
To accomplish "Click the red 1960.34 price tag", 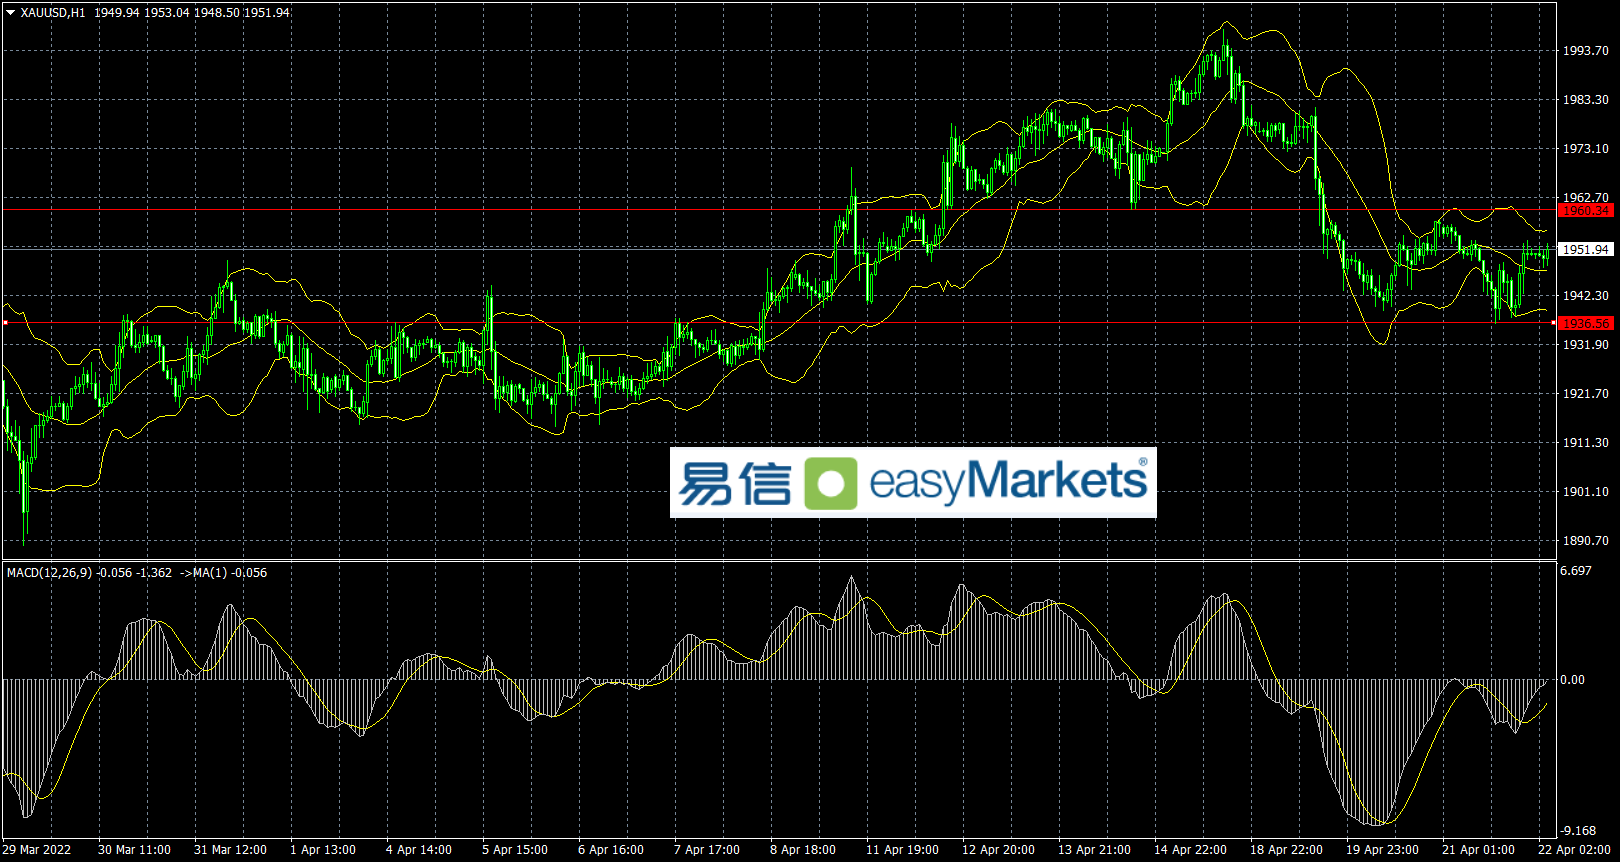I will point(1586,211).
